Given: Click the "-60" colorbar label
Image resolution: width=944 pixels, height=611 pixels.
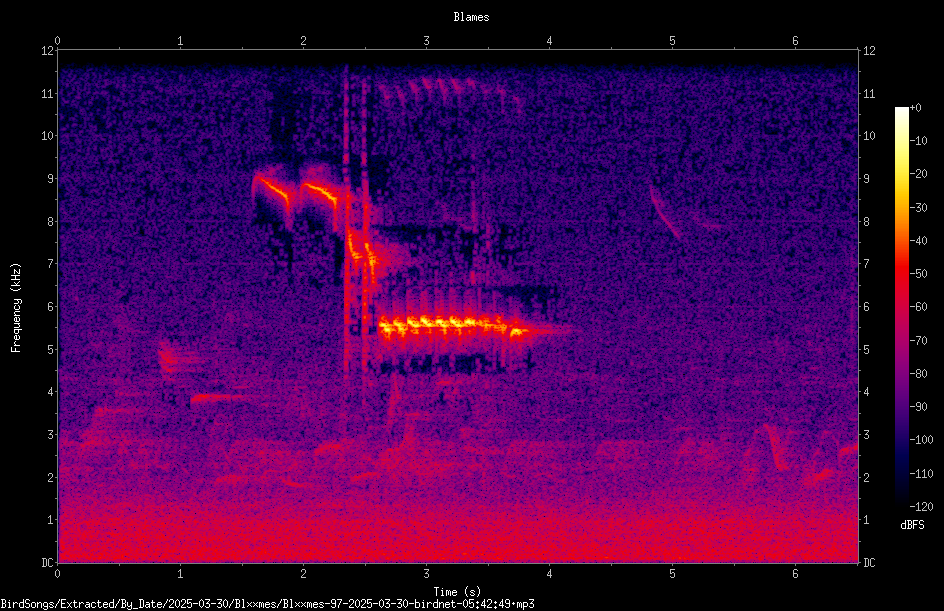Looking at the screenshot, I should coord(918,307).
